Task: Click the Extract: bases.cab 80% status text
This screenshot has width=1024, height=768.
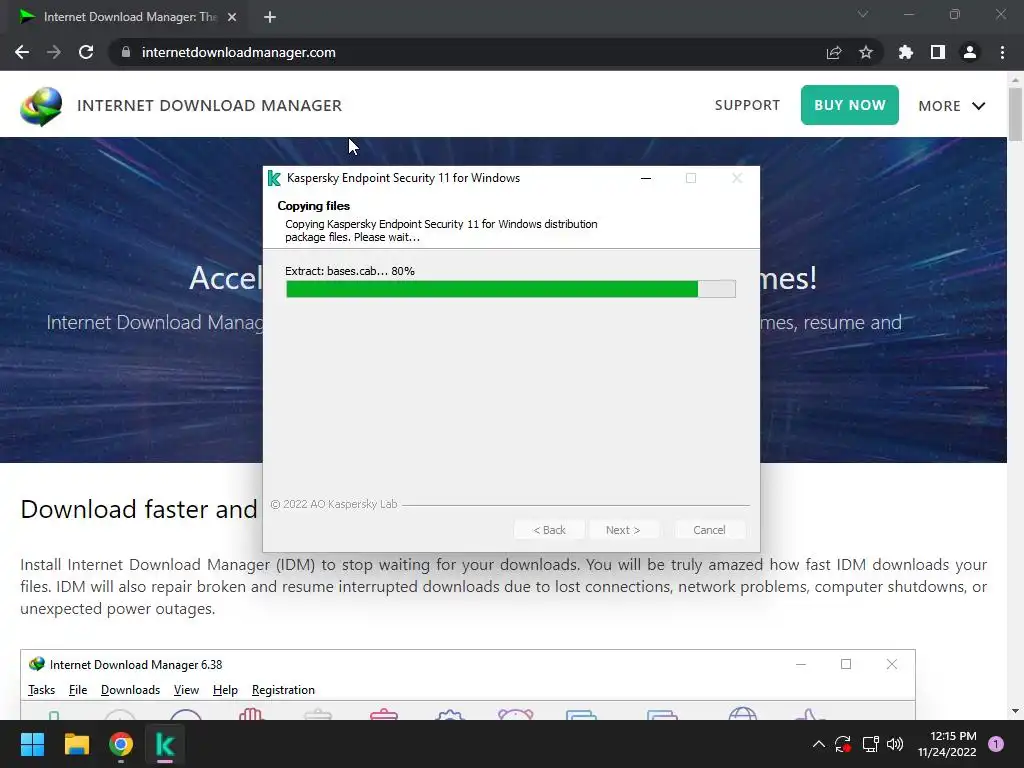Action: pyautogui.click(x=350, y=271)
